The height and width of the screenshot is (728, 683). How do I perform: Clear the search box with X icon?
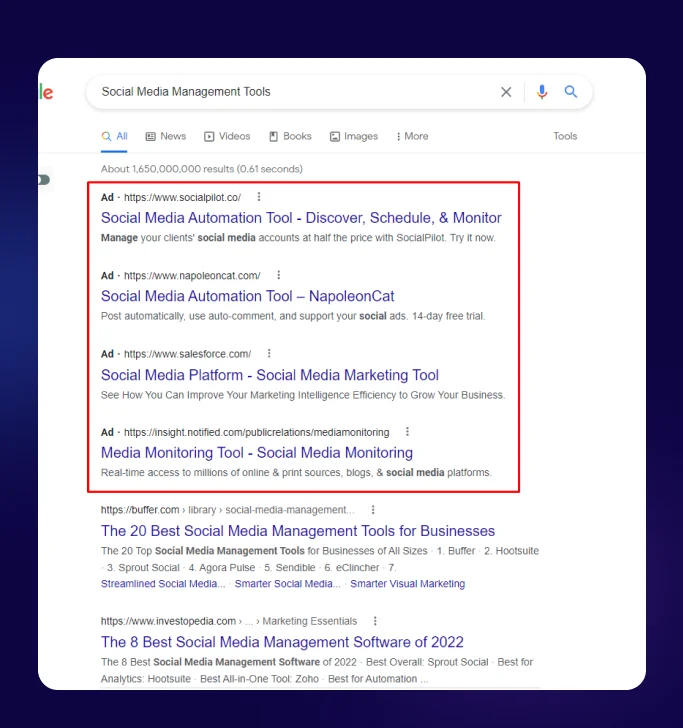(506, 92)
